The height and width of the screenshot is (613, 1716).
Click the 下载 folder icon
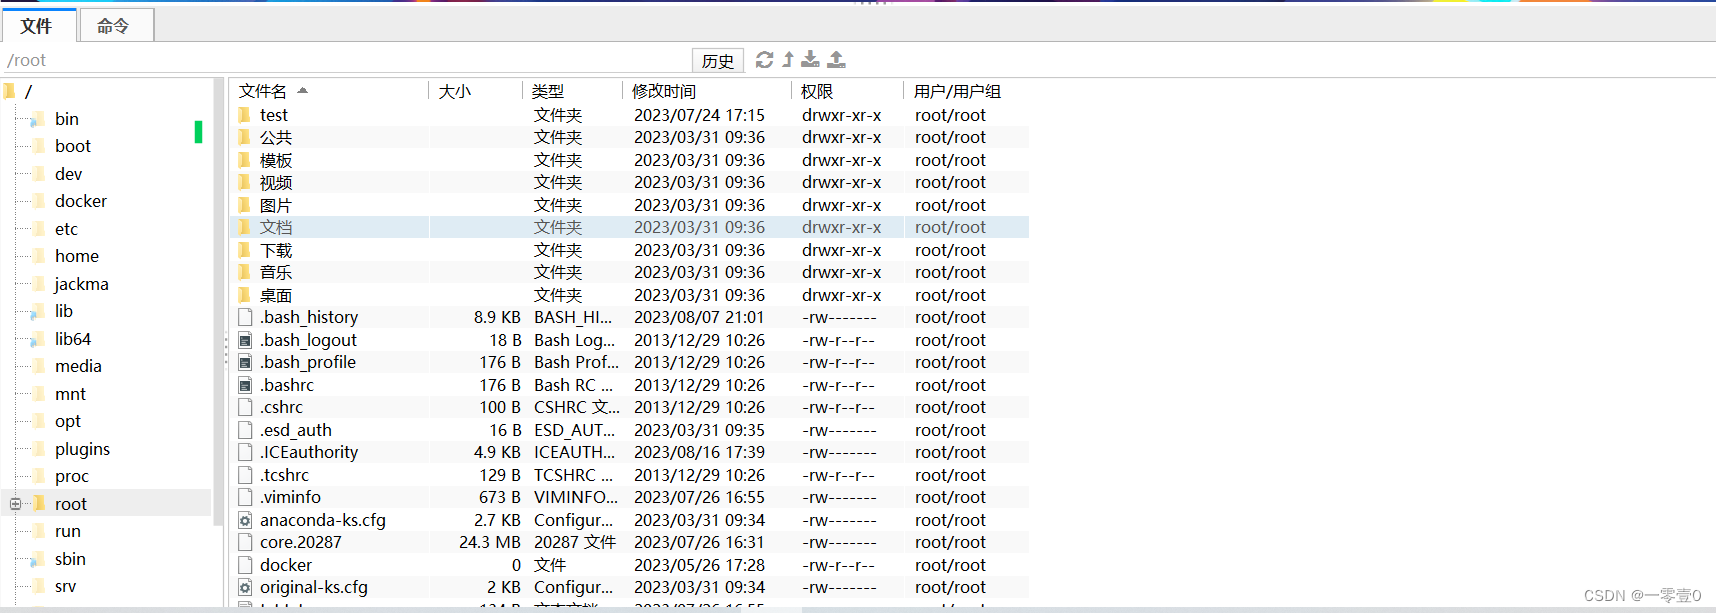[245, 250]
